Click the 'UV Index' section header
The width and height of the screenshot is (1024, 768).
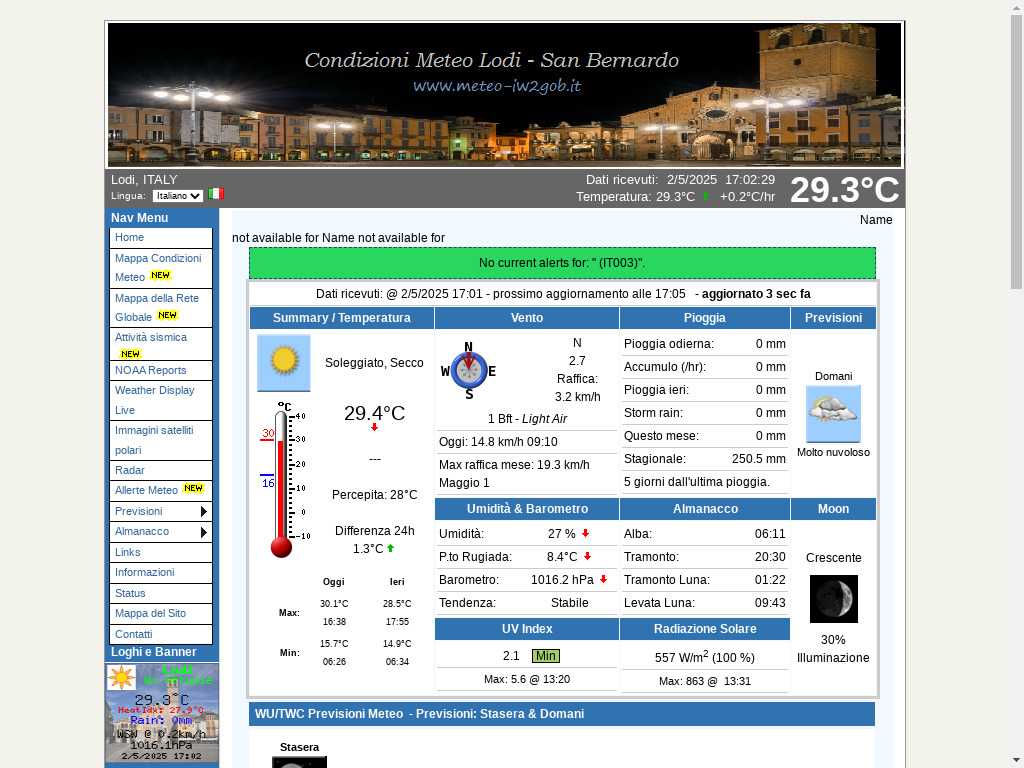coord(527,629)
